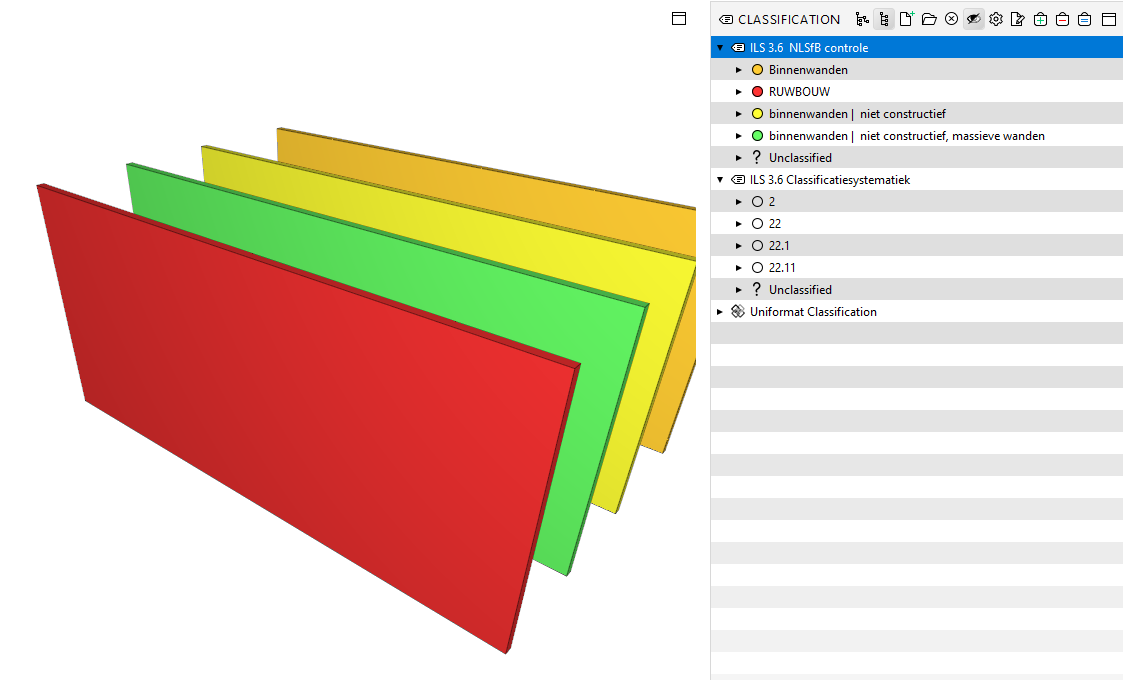Collapse ILS 3.6 Classificatiesystematiek node
1123x680 pixels.
720,180
